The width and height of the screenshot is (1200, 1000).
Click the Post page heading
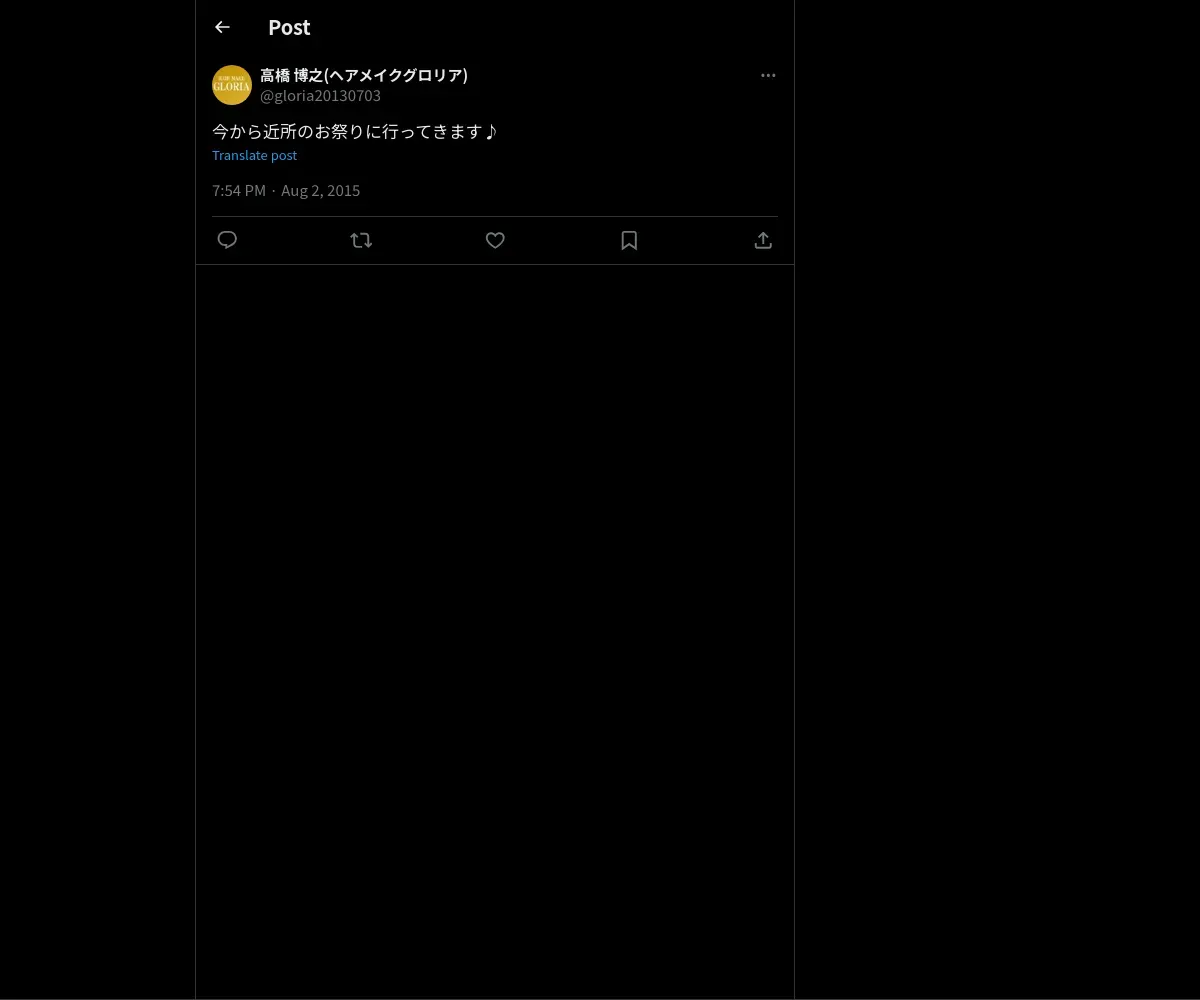pos(289,27)
